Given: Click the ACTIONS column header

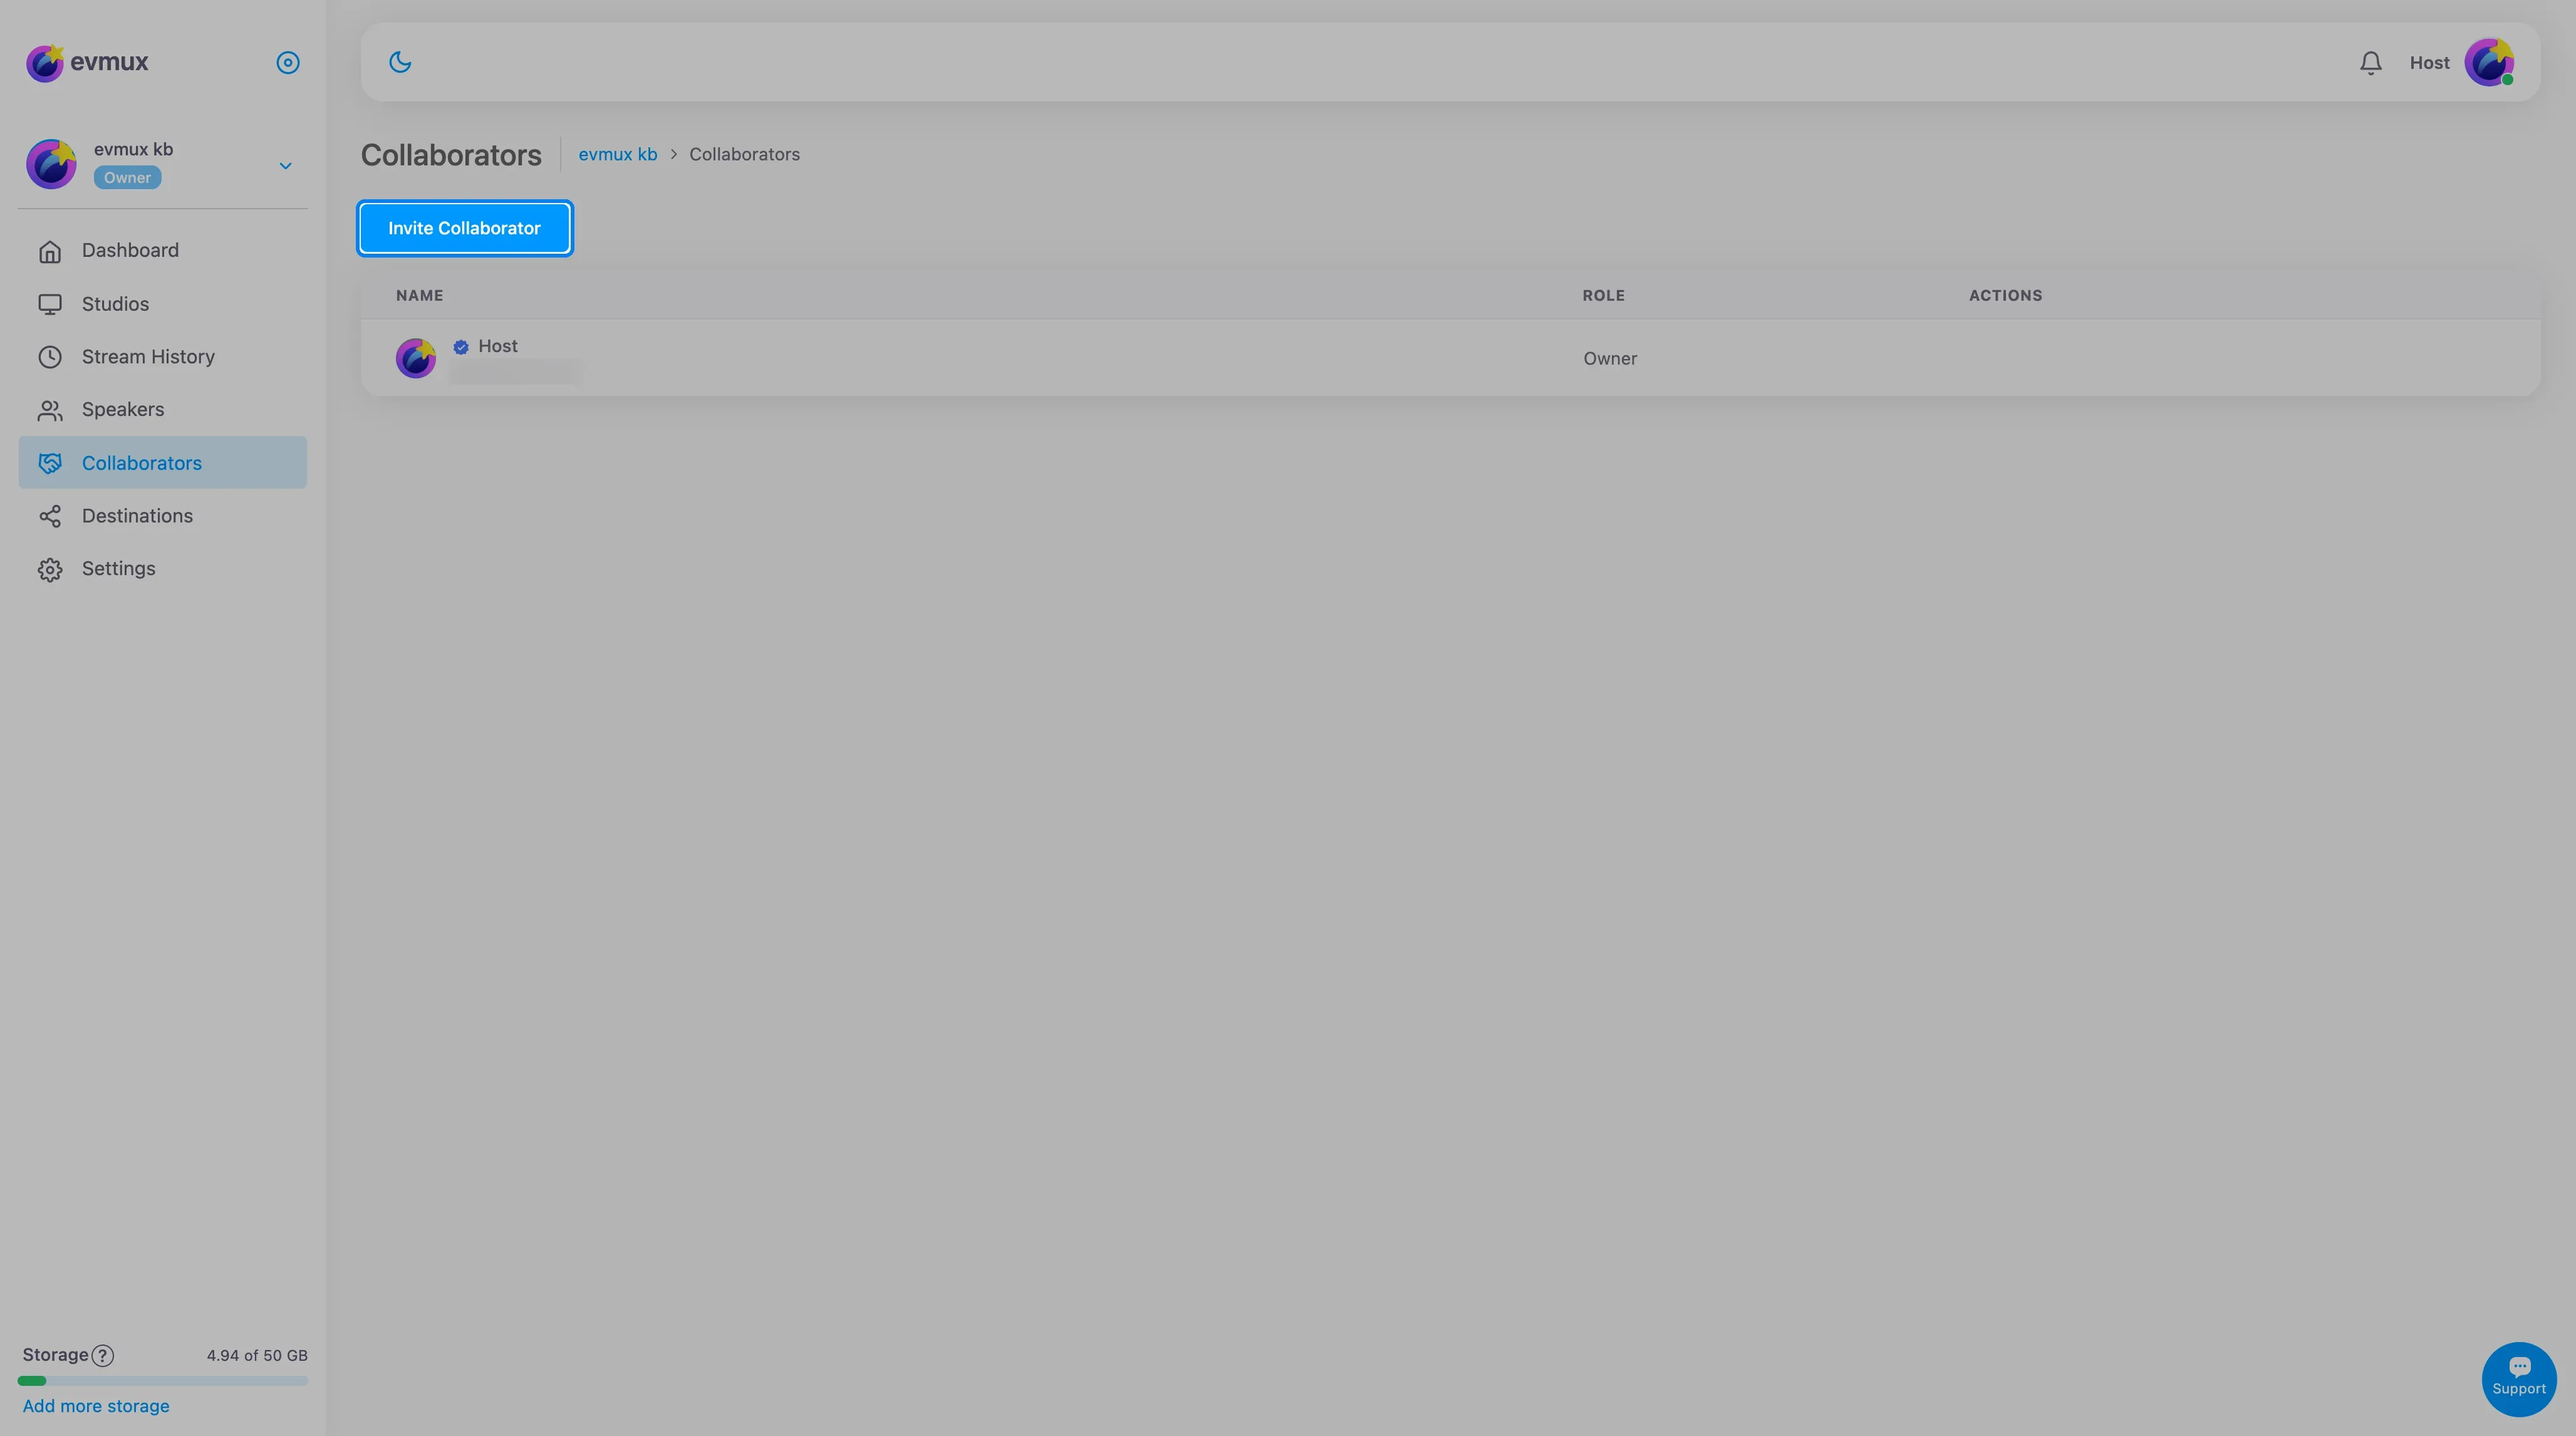Looking at the screenshot, I should [2005, 295].
